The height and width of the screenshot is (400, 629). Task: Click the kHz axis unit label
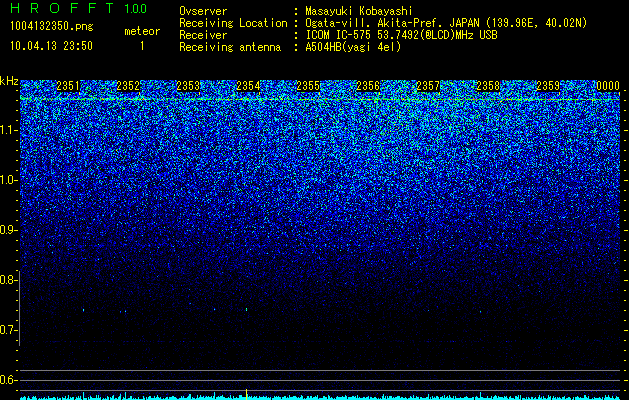pos(9,81)
